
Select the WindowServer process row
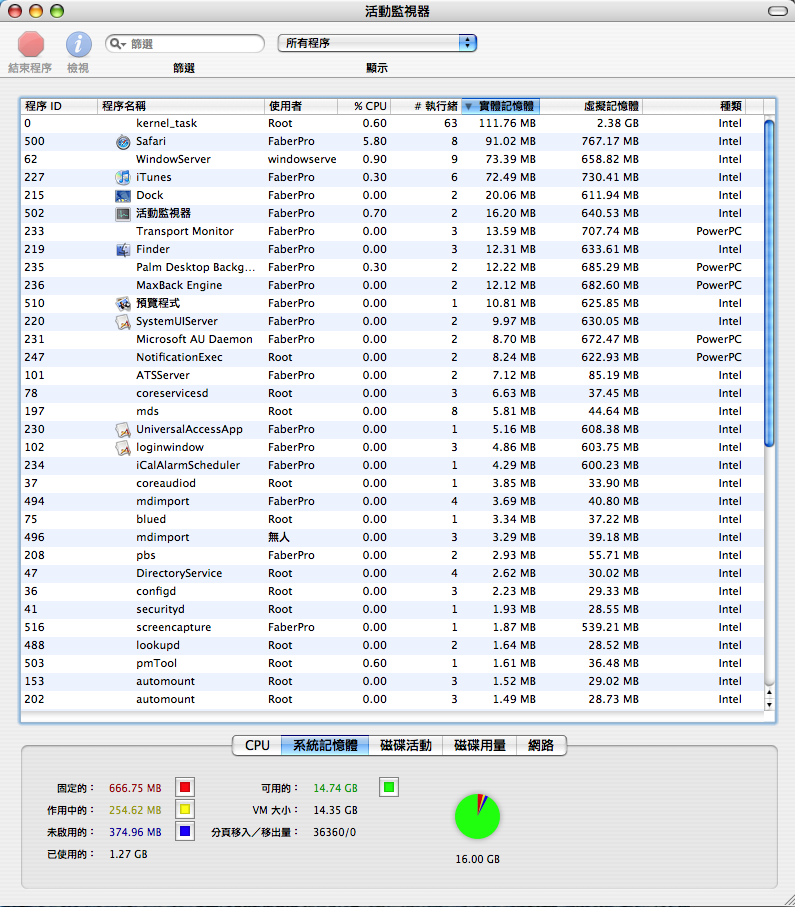coord(392,159)
